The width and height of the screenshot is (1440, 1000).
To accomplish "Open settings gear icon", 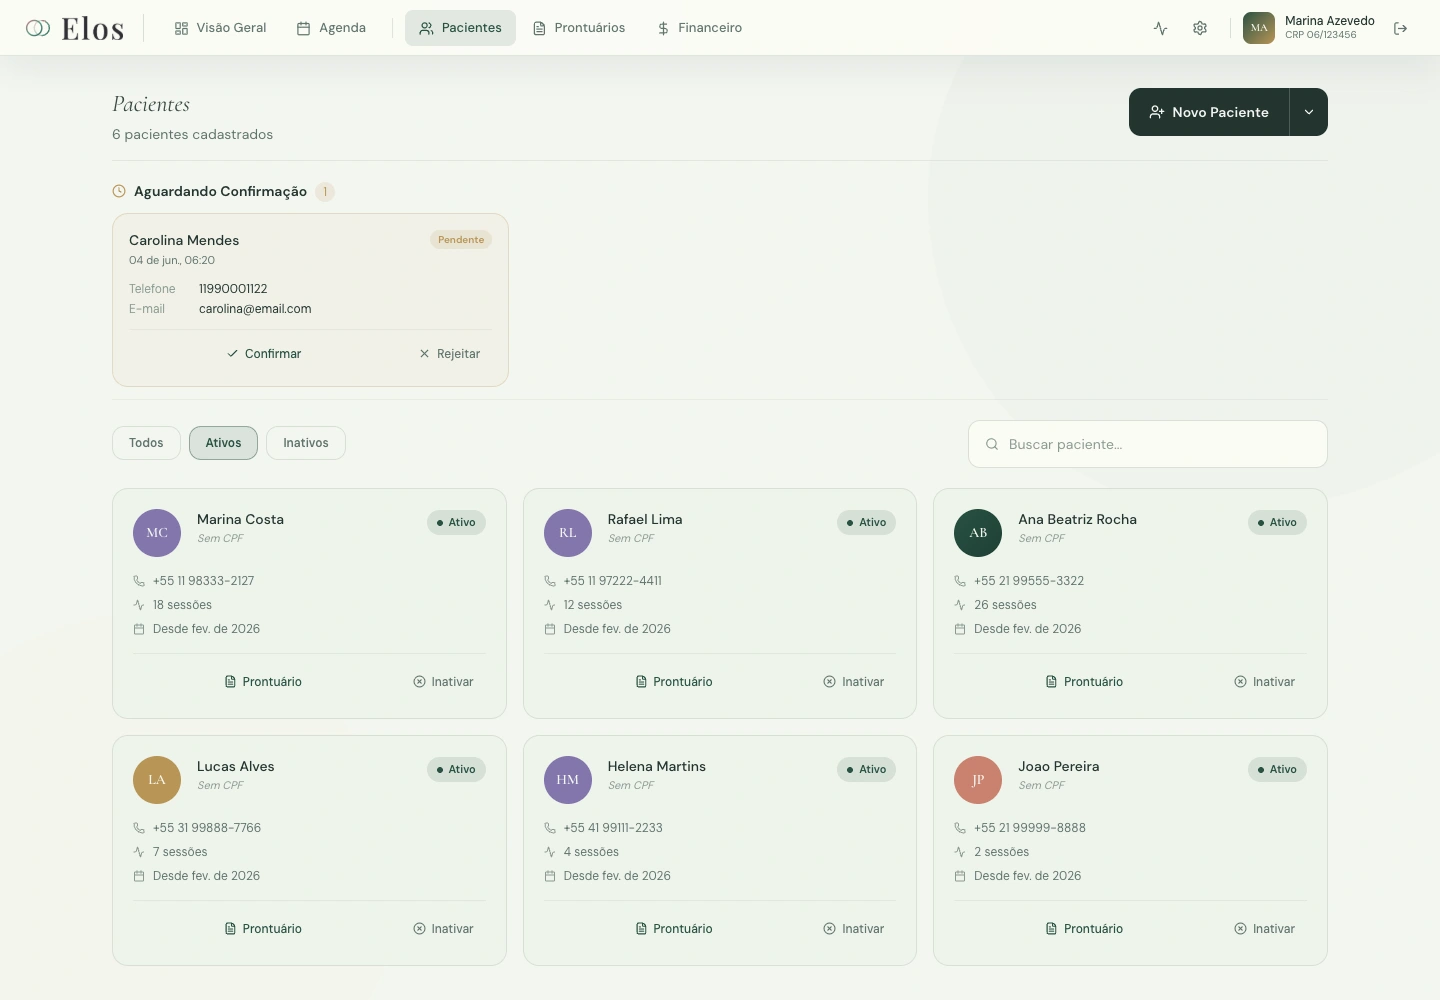I will (1200, 28).
